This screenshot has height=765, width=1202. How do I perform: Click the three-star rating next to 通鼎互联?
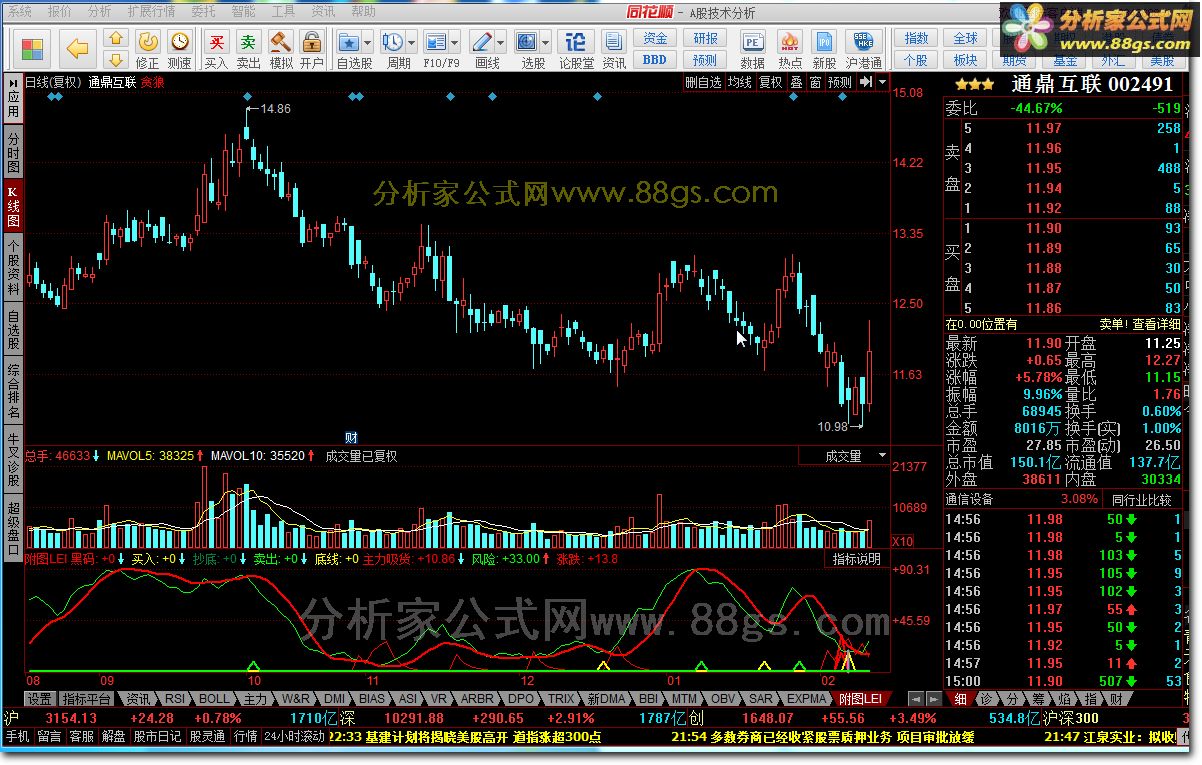pyautogui.click(x=975, y=85)
